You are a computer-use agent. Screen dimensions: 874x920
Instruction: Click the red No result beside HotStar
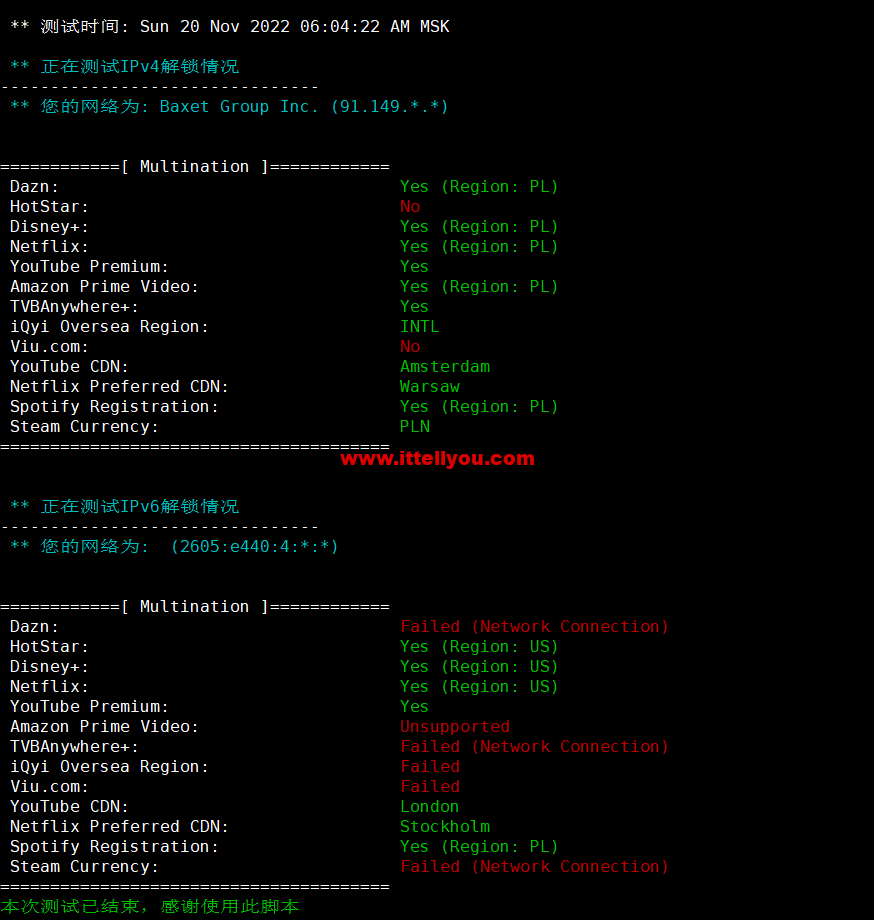click(410, 207)
